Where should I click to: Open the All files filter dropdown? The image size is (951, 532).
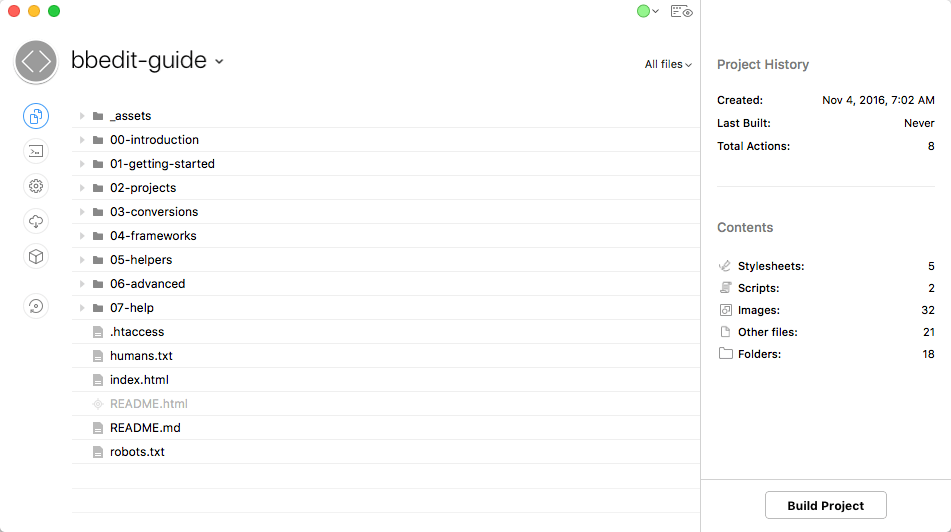point(668,64)
